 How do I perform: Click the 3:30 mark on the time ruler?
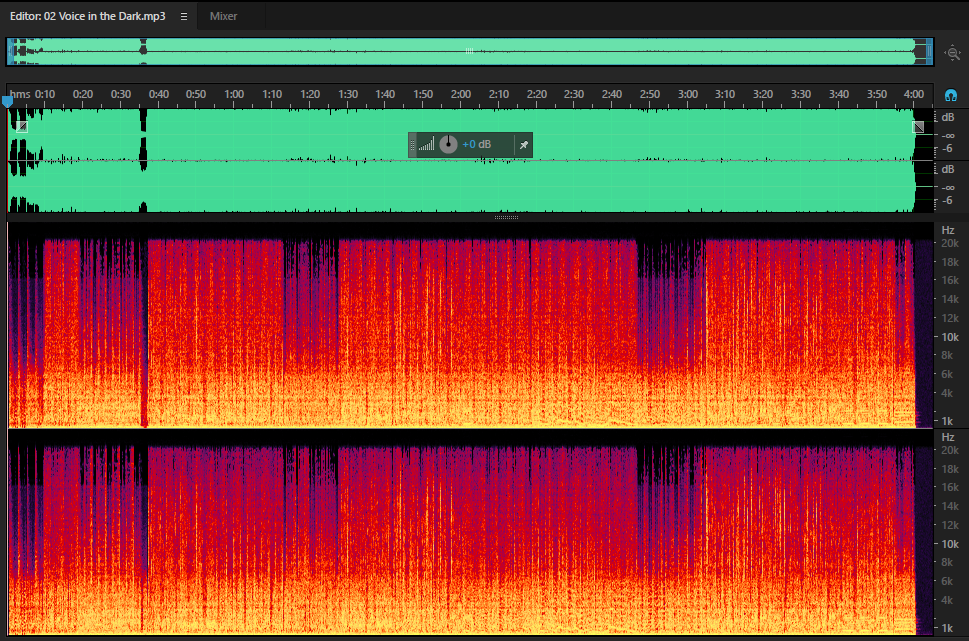coord(801,95)
